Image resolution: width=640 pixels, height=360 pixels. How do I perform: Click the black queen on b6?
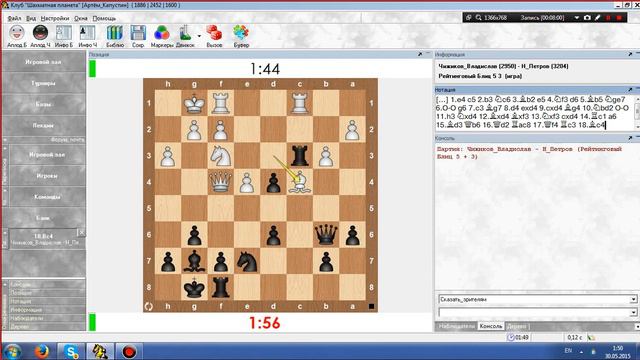click(x=326, y=235)
